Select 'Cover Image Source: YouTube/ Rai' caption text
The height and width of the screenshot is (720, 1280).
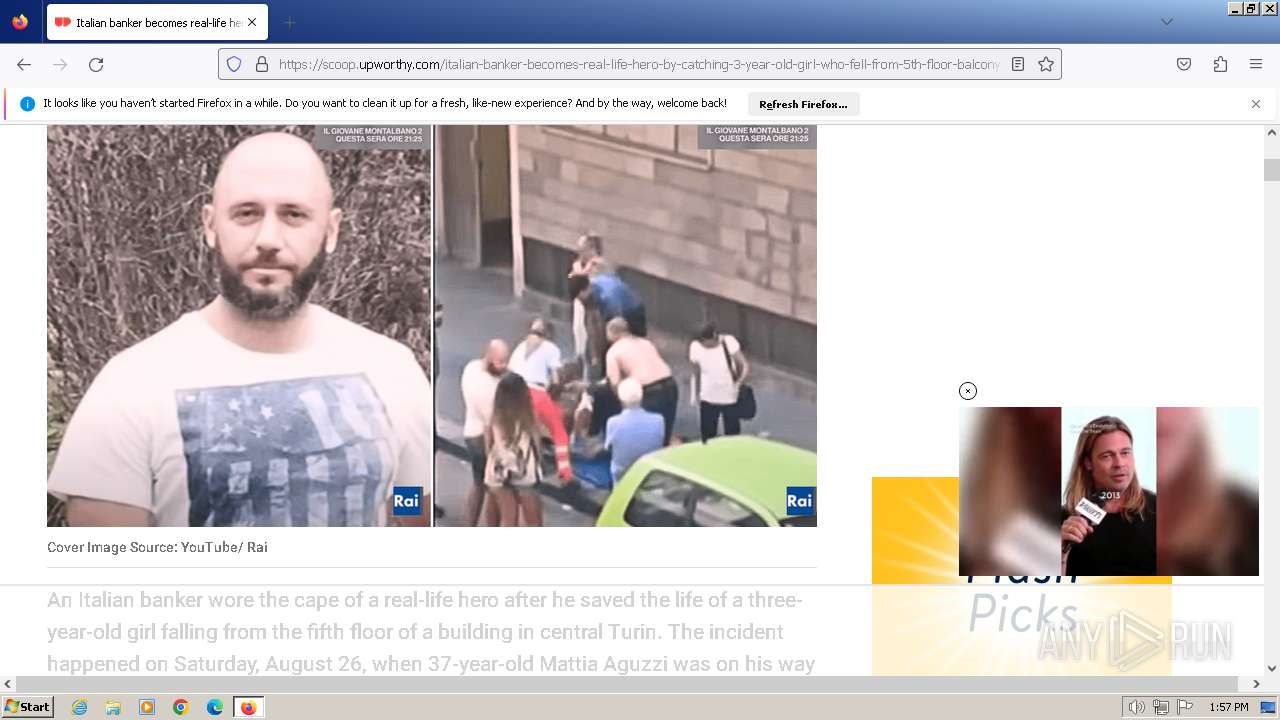[x=157, y=547]
